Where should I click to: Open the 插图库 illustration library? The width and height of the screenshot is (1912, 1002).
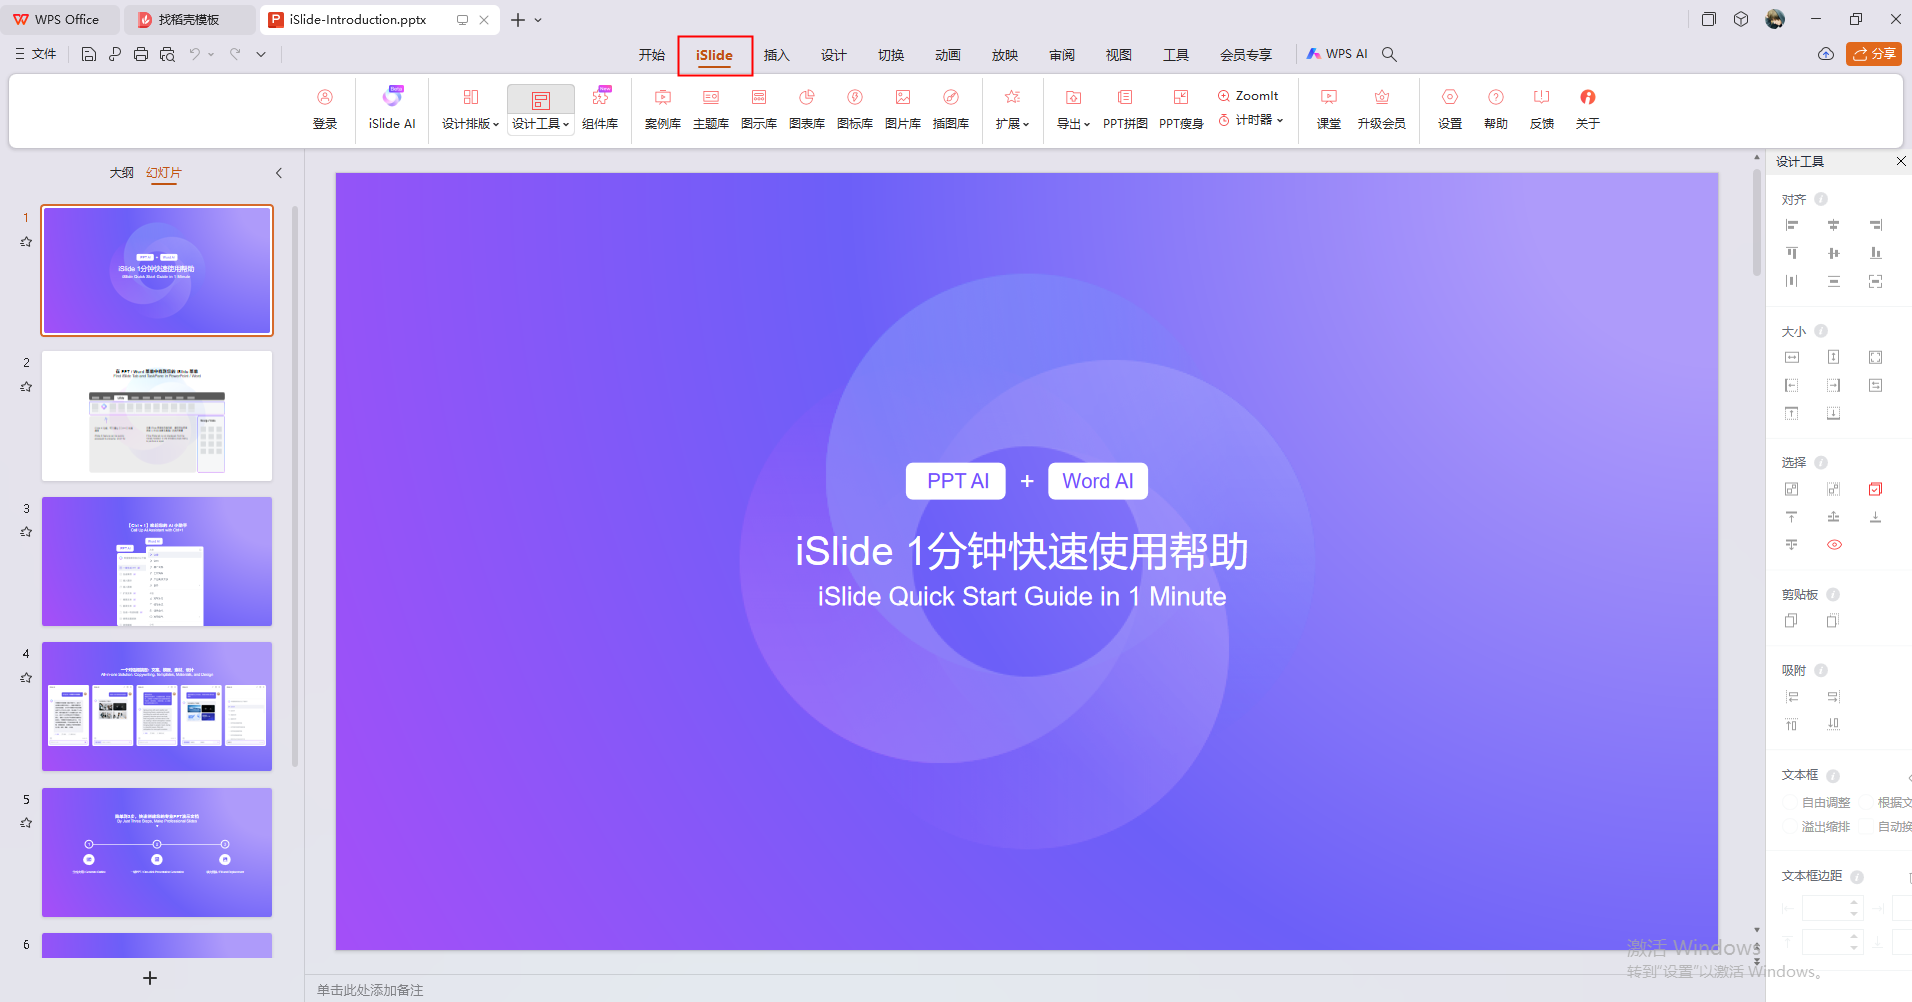(x=951, y=109)
